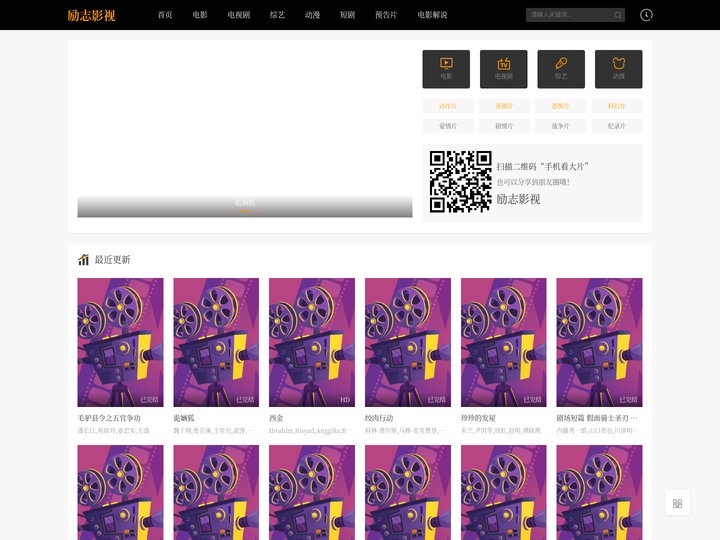Go to 首页 in the navigation bar
720x540 pixels.
pyautogui.click(x=165, y=15)
